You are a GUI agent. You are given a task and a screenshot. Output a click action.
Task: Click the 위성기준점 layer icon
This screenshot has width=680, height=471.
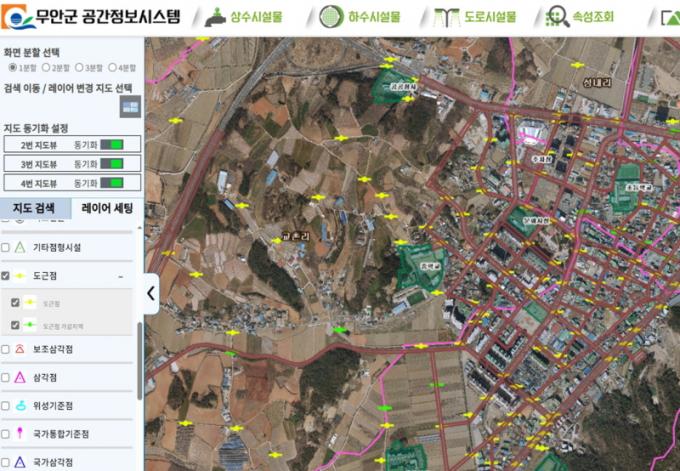(20, 406)
